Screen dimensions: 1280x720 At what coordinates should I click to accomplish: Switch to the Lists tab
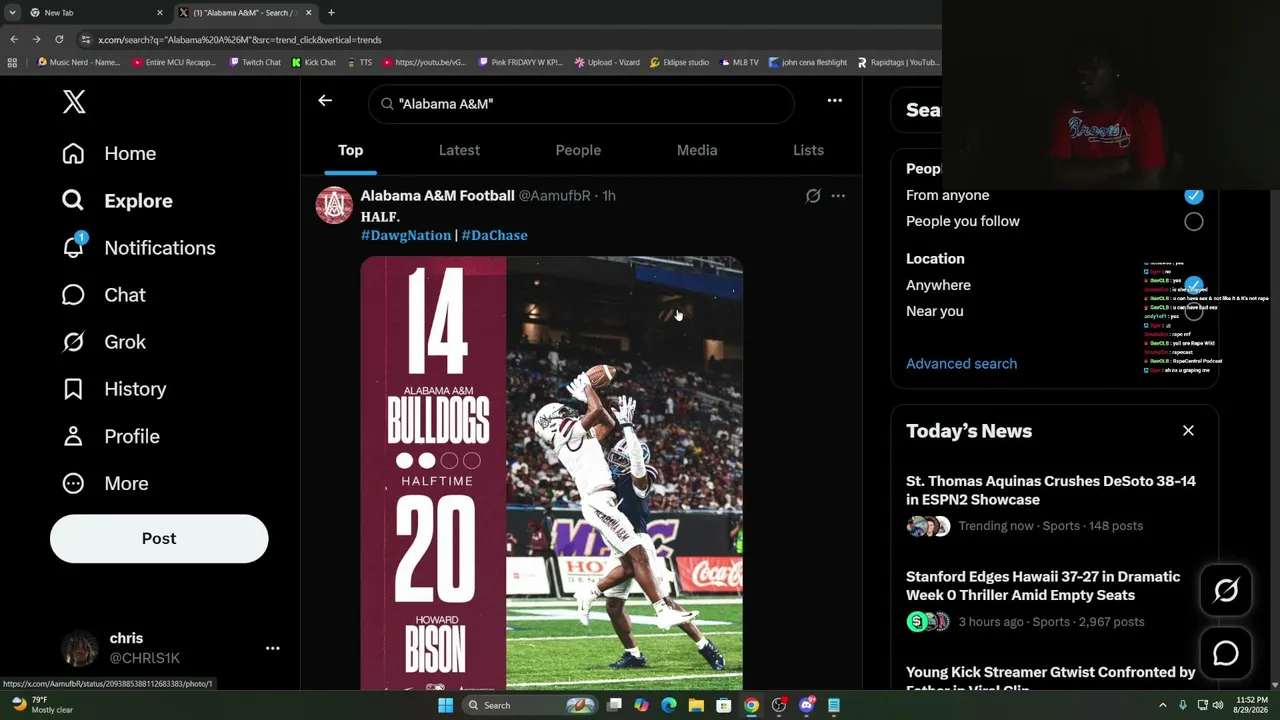click(808, 150)
